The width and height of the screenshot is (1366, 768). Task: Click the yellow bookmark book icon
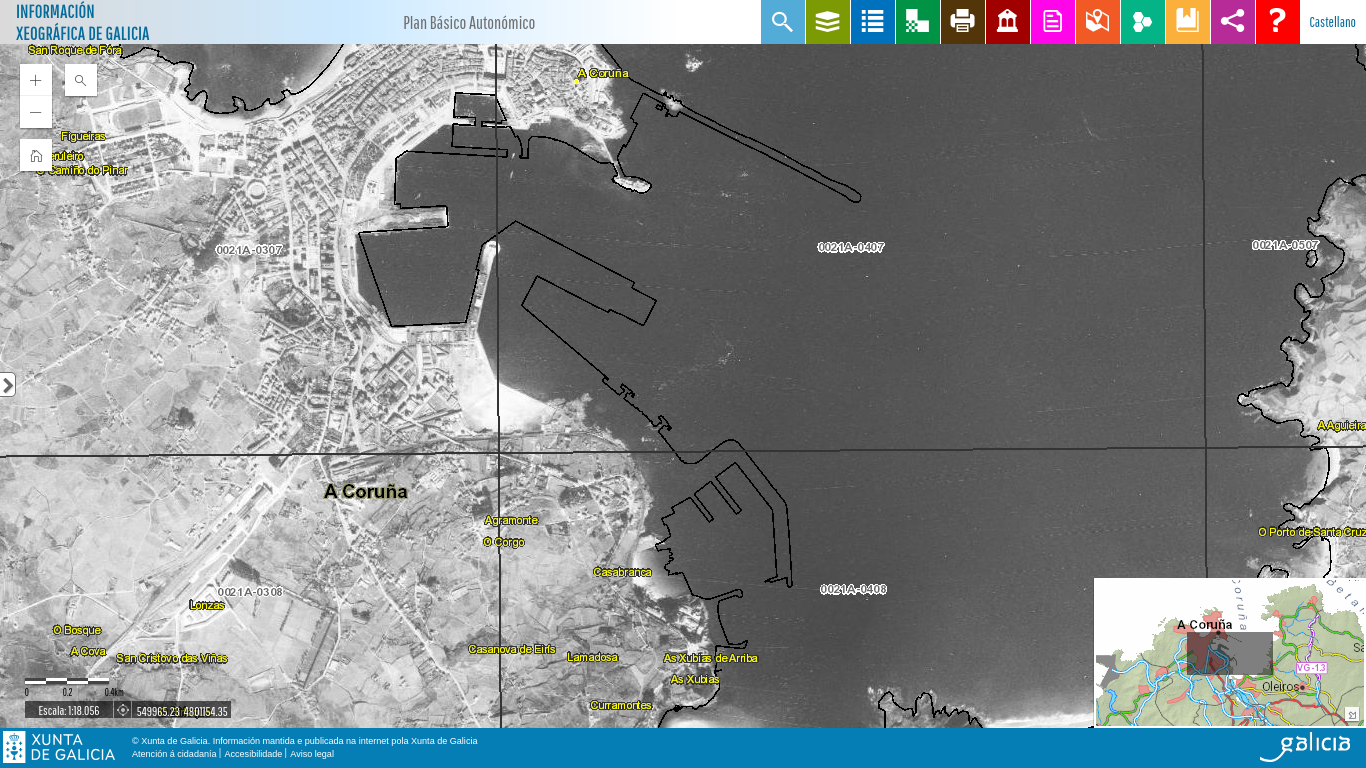[1188, 22]
